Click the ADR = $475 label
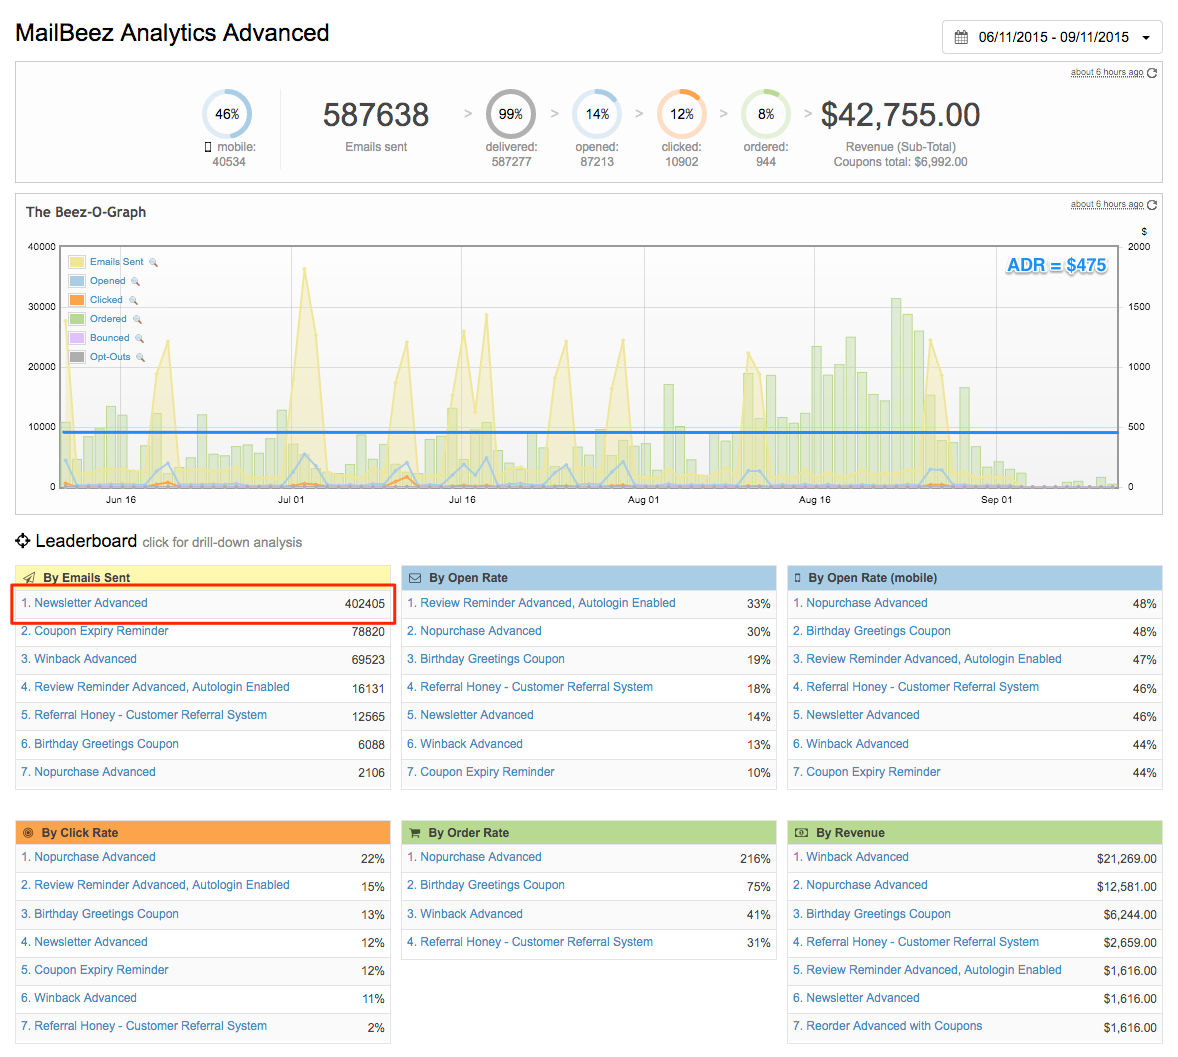The image size is (1178, 1057). click(x=1056, y=265)
